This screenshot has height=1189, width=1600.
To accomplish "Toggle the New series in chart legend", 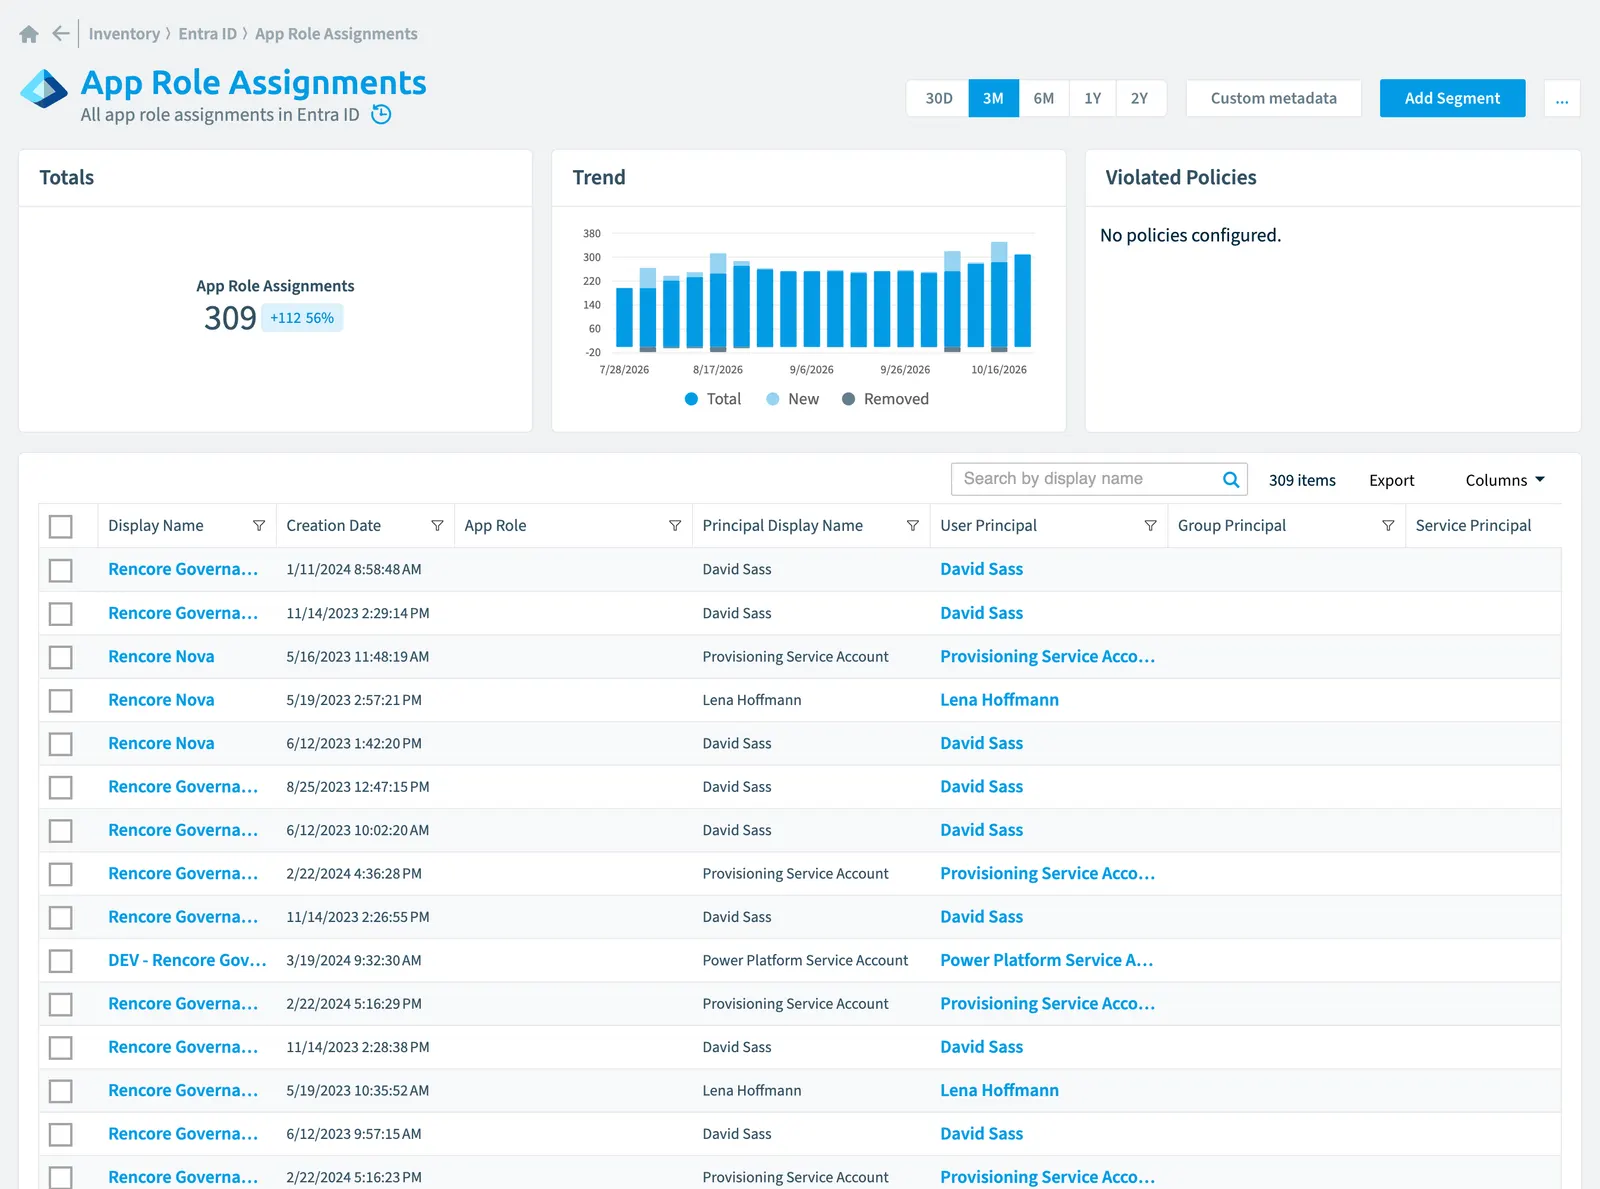I will (x=792, y=399).
